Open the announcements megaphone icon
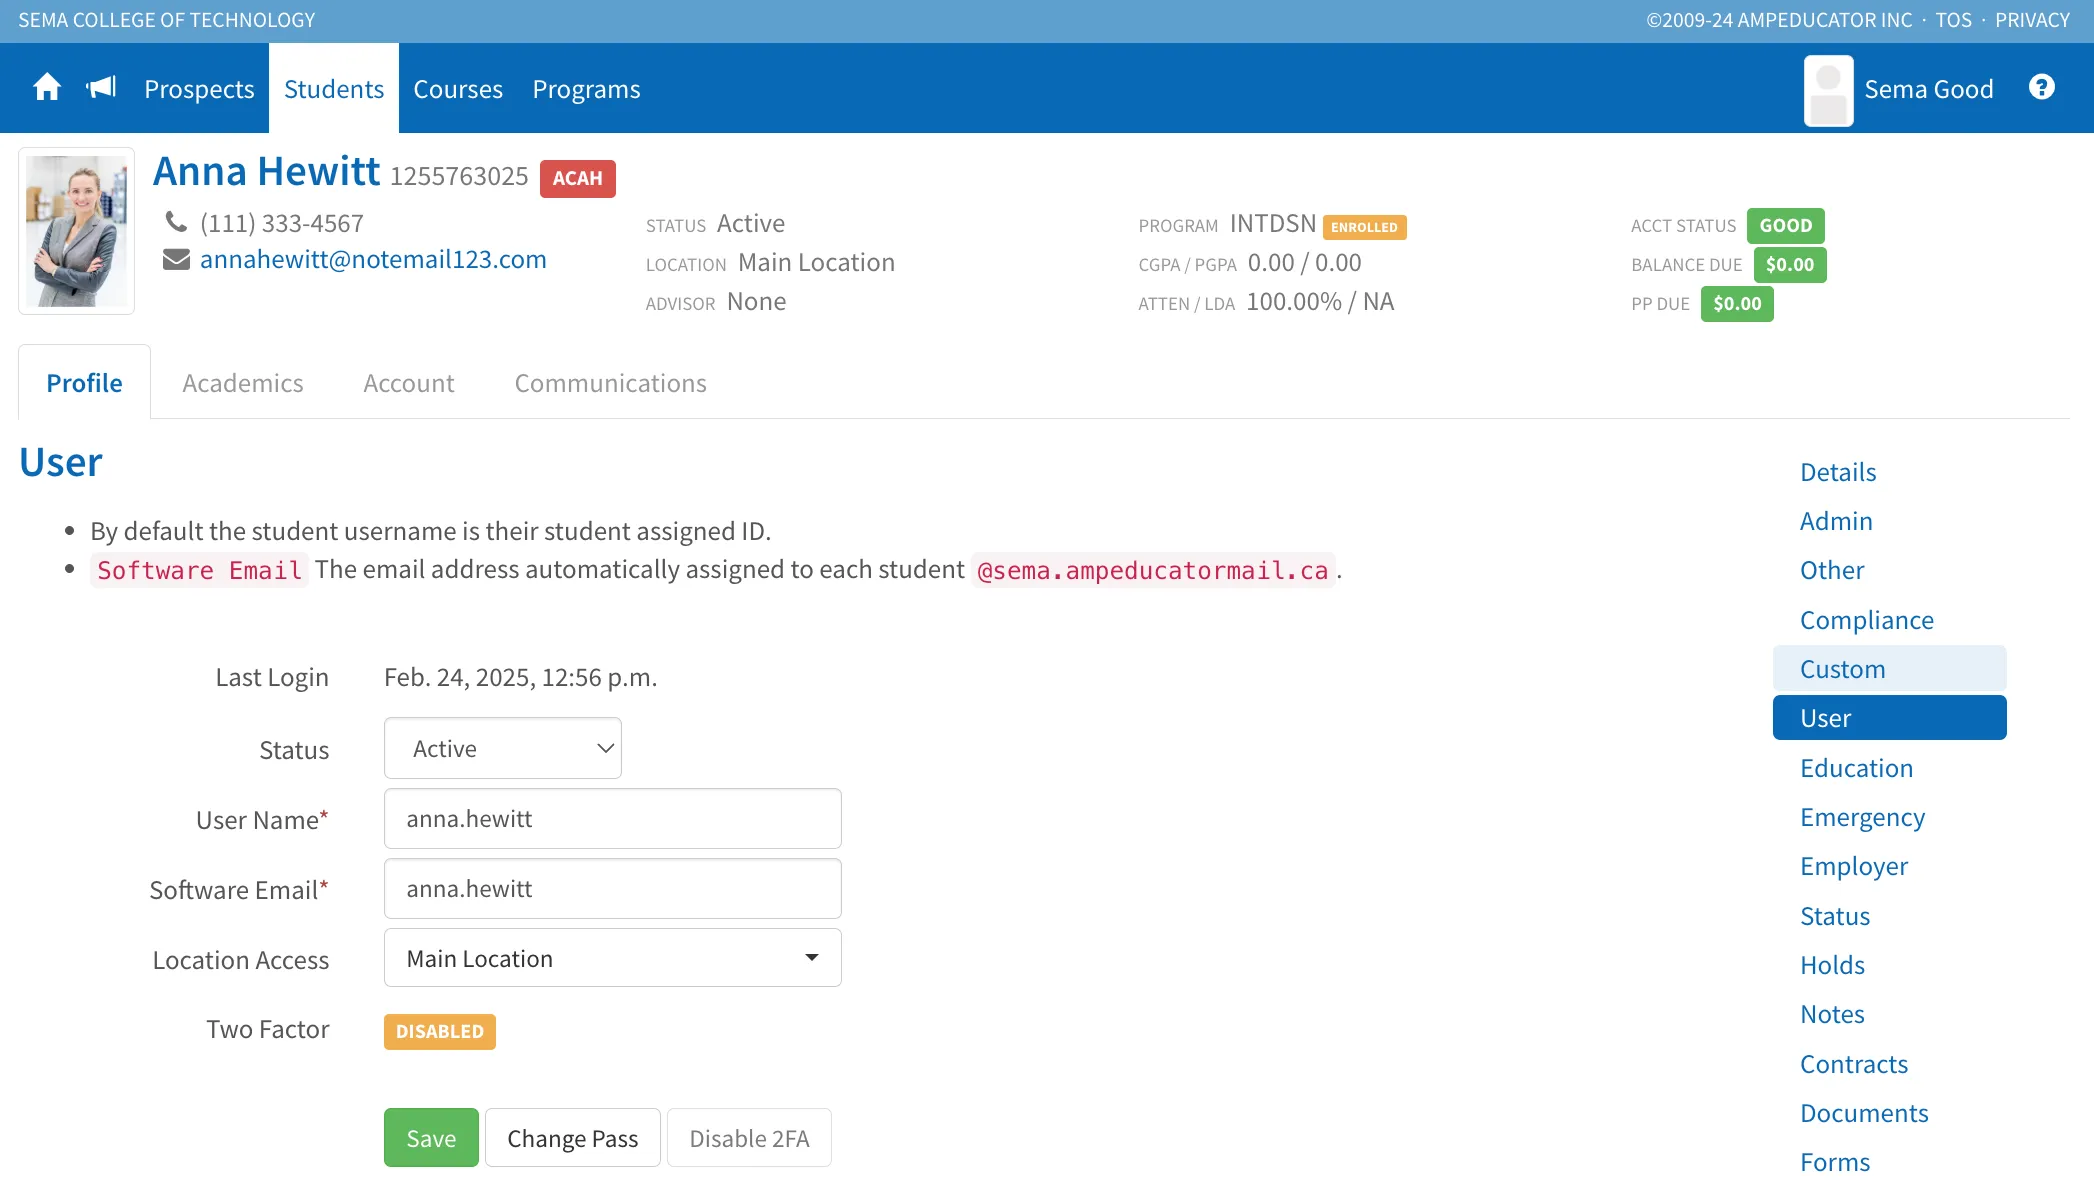 [x=101, y=88]
